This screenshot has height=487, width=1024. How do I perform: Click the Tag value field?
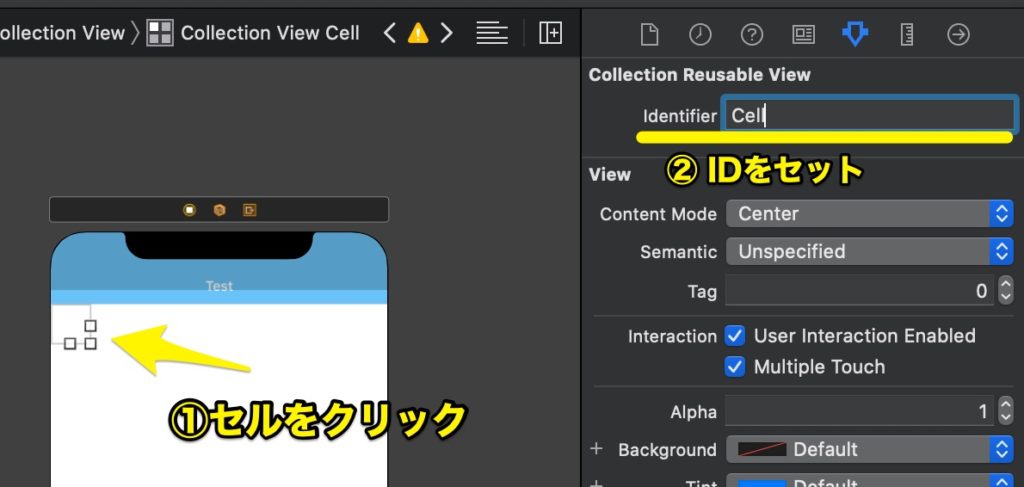tap(859, 291)
